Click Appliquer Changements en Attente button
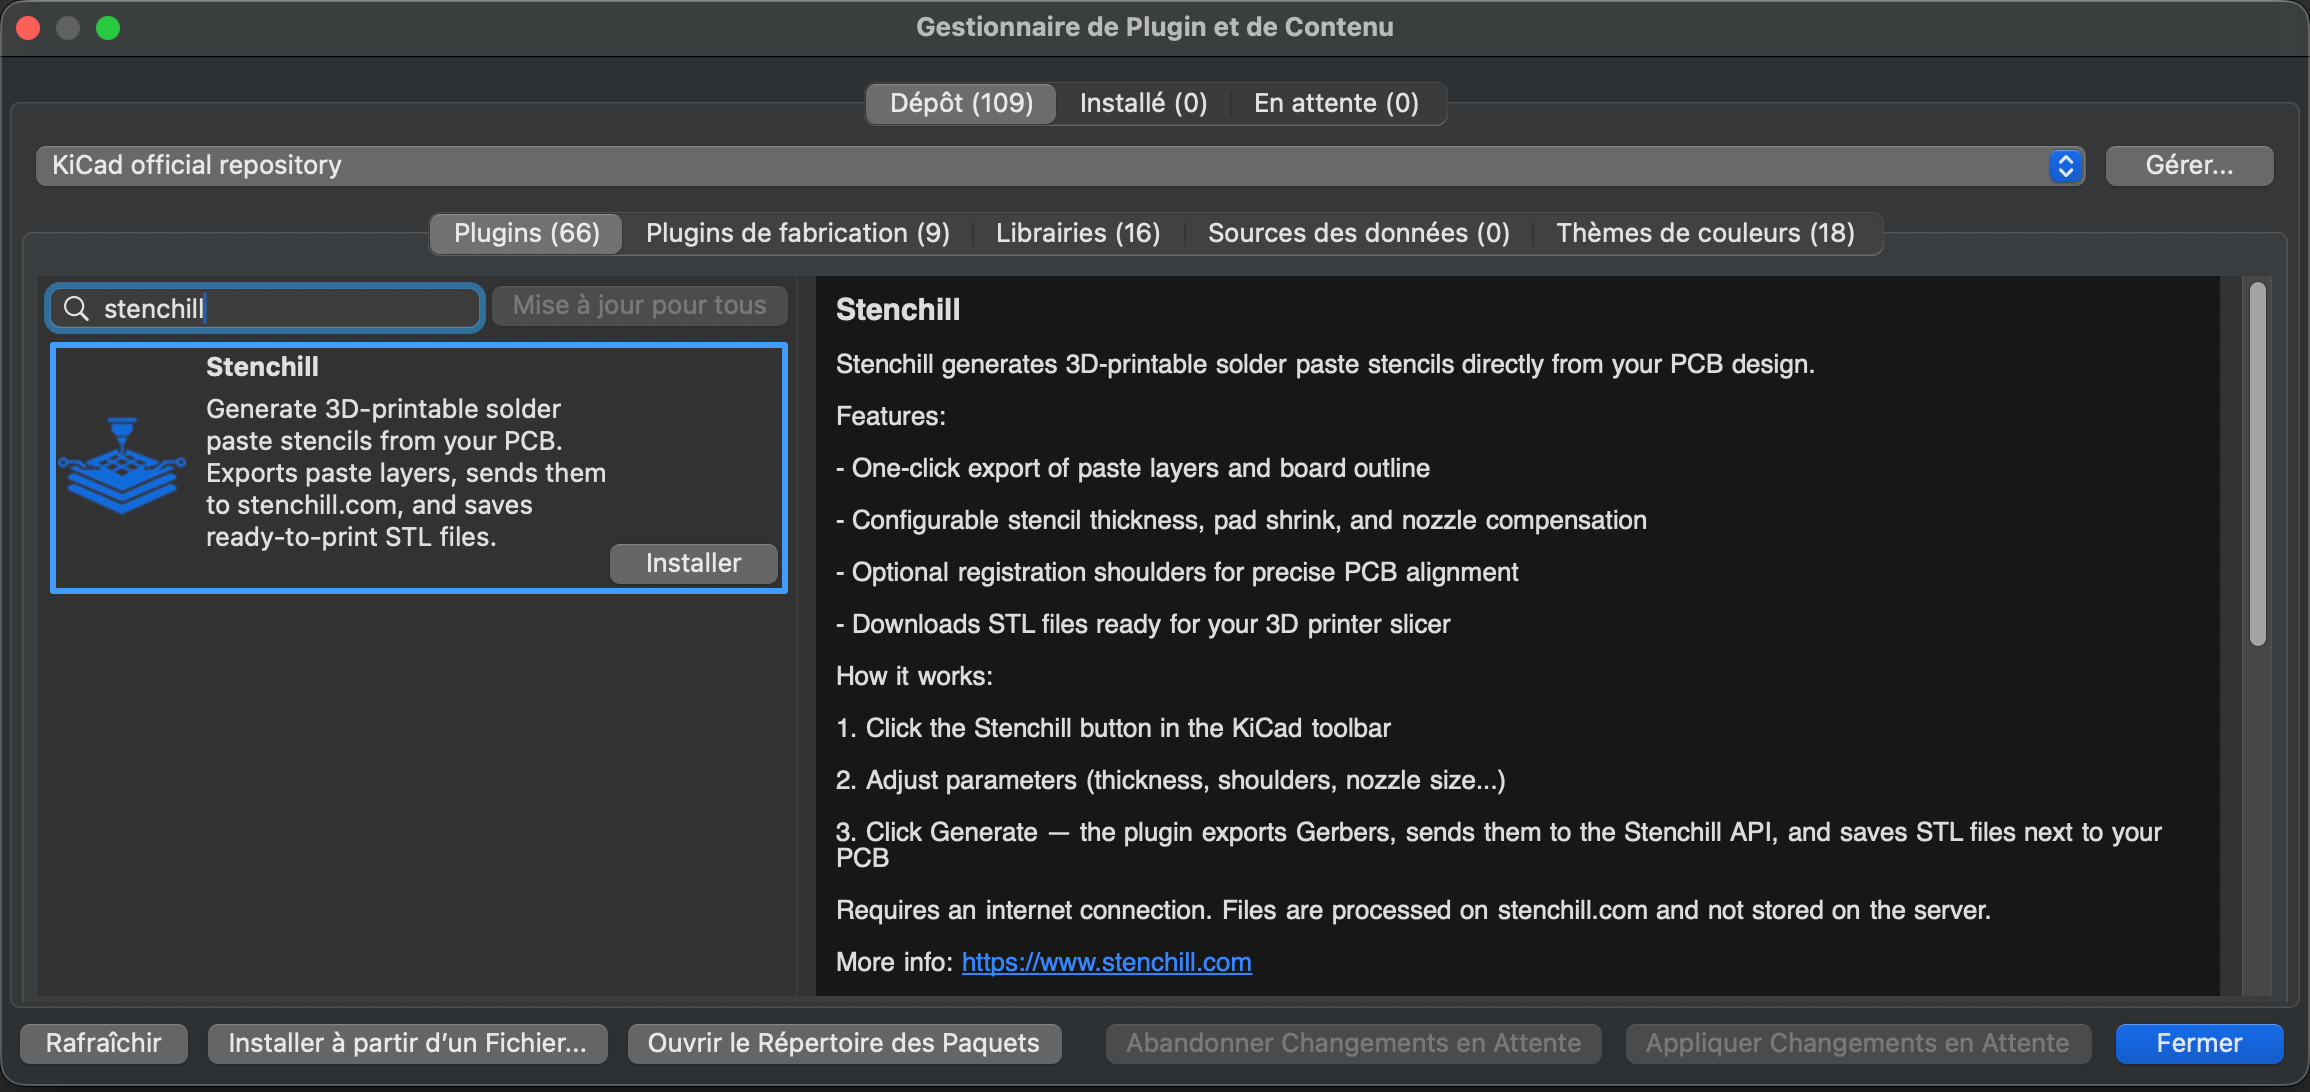Image resolution: width=2310 pixels, height=1092 pixels. (1857, 1043)
